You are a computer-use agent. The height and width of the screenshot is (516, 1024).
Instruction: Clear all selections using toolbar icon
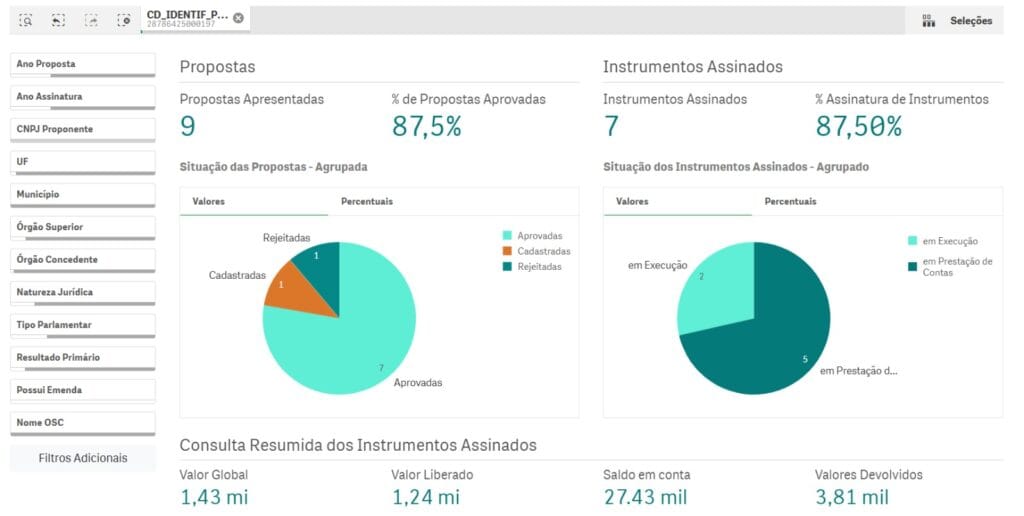(x=124, y=20)
